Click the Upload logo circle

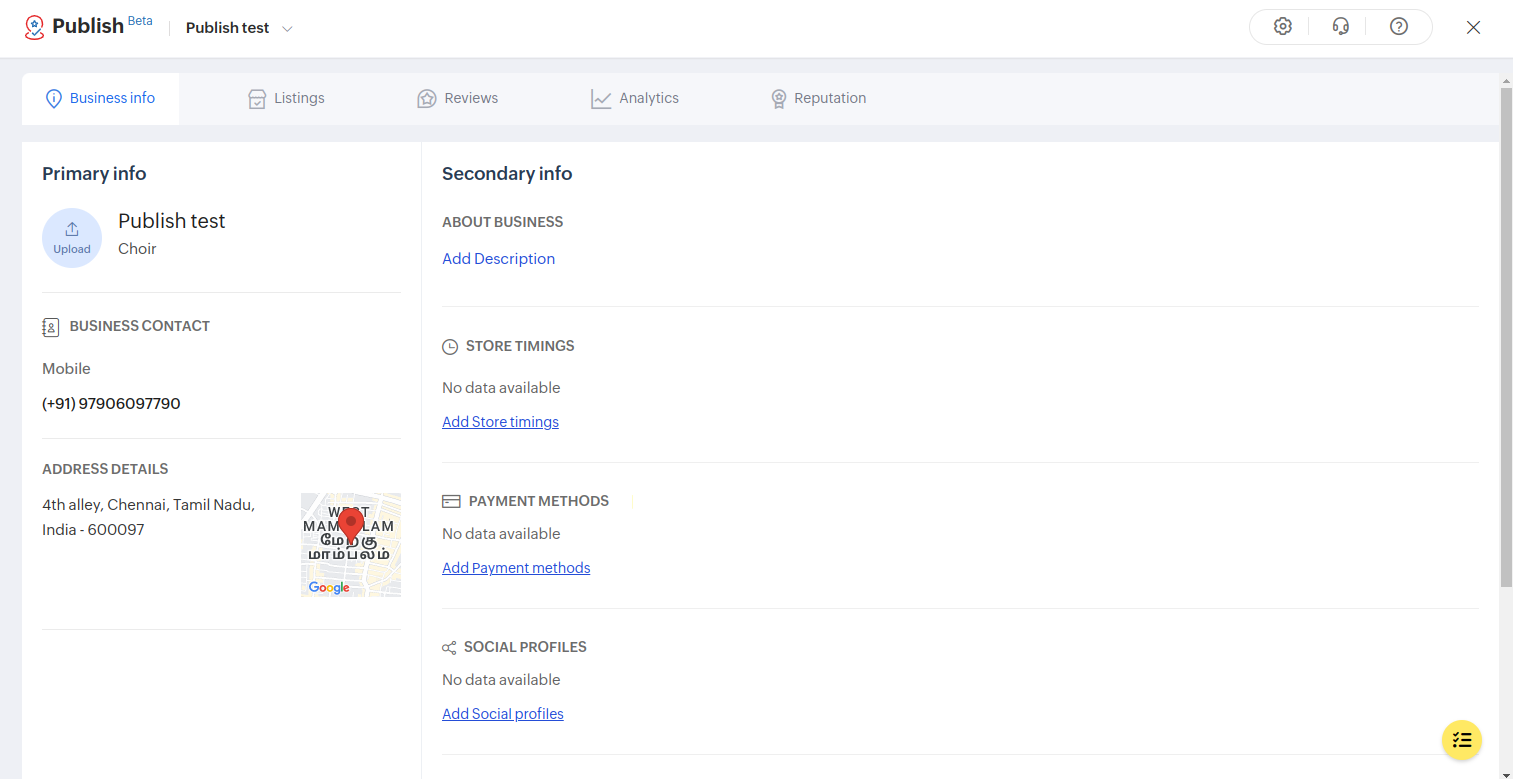click(72, 238)
